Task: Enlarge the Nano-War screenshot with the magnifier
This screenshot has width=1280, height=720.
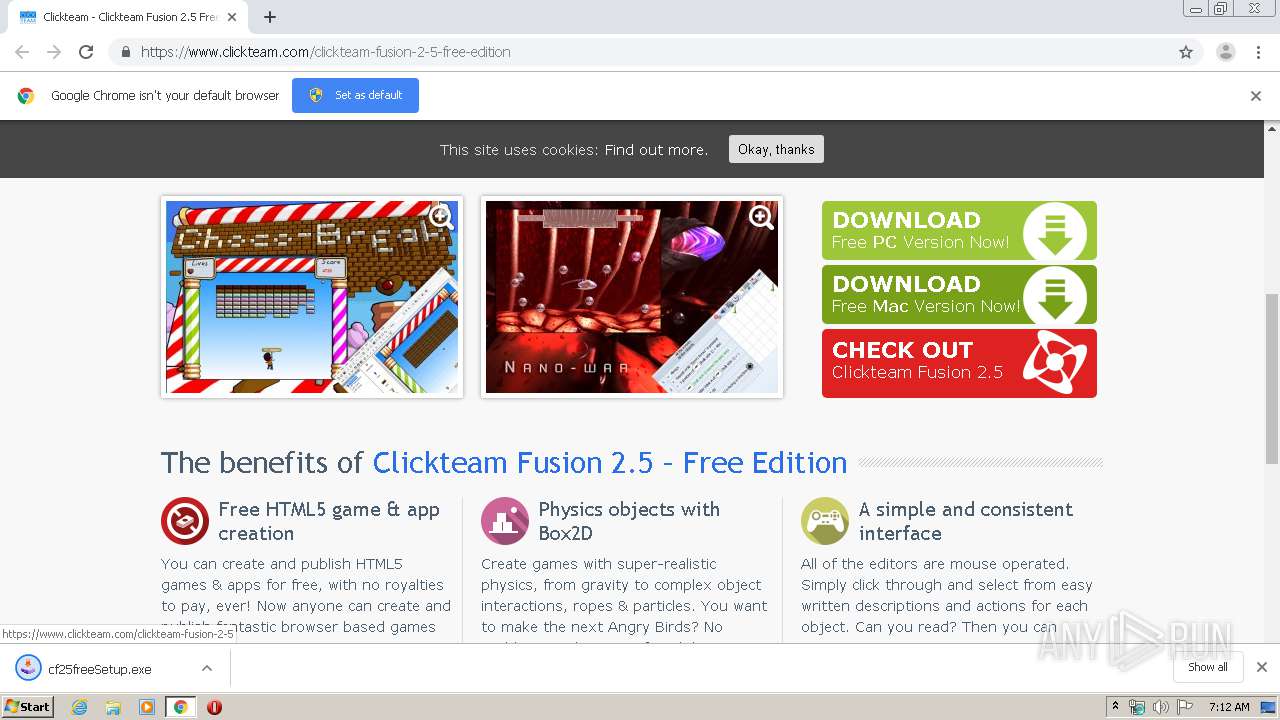Action: coord(761,217)
